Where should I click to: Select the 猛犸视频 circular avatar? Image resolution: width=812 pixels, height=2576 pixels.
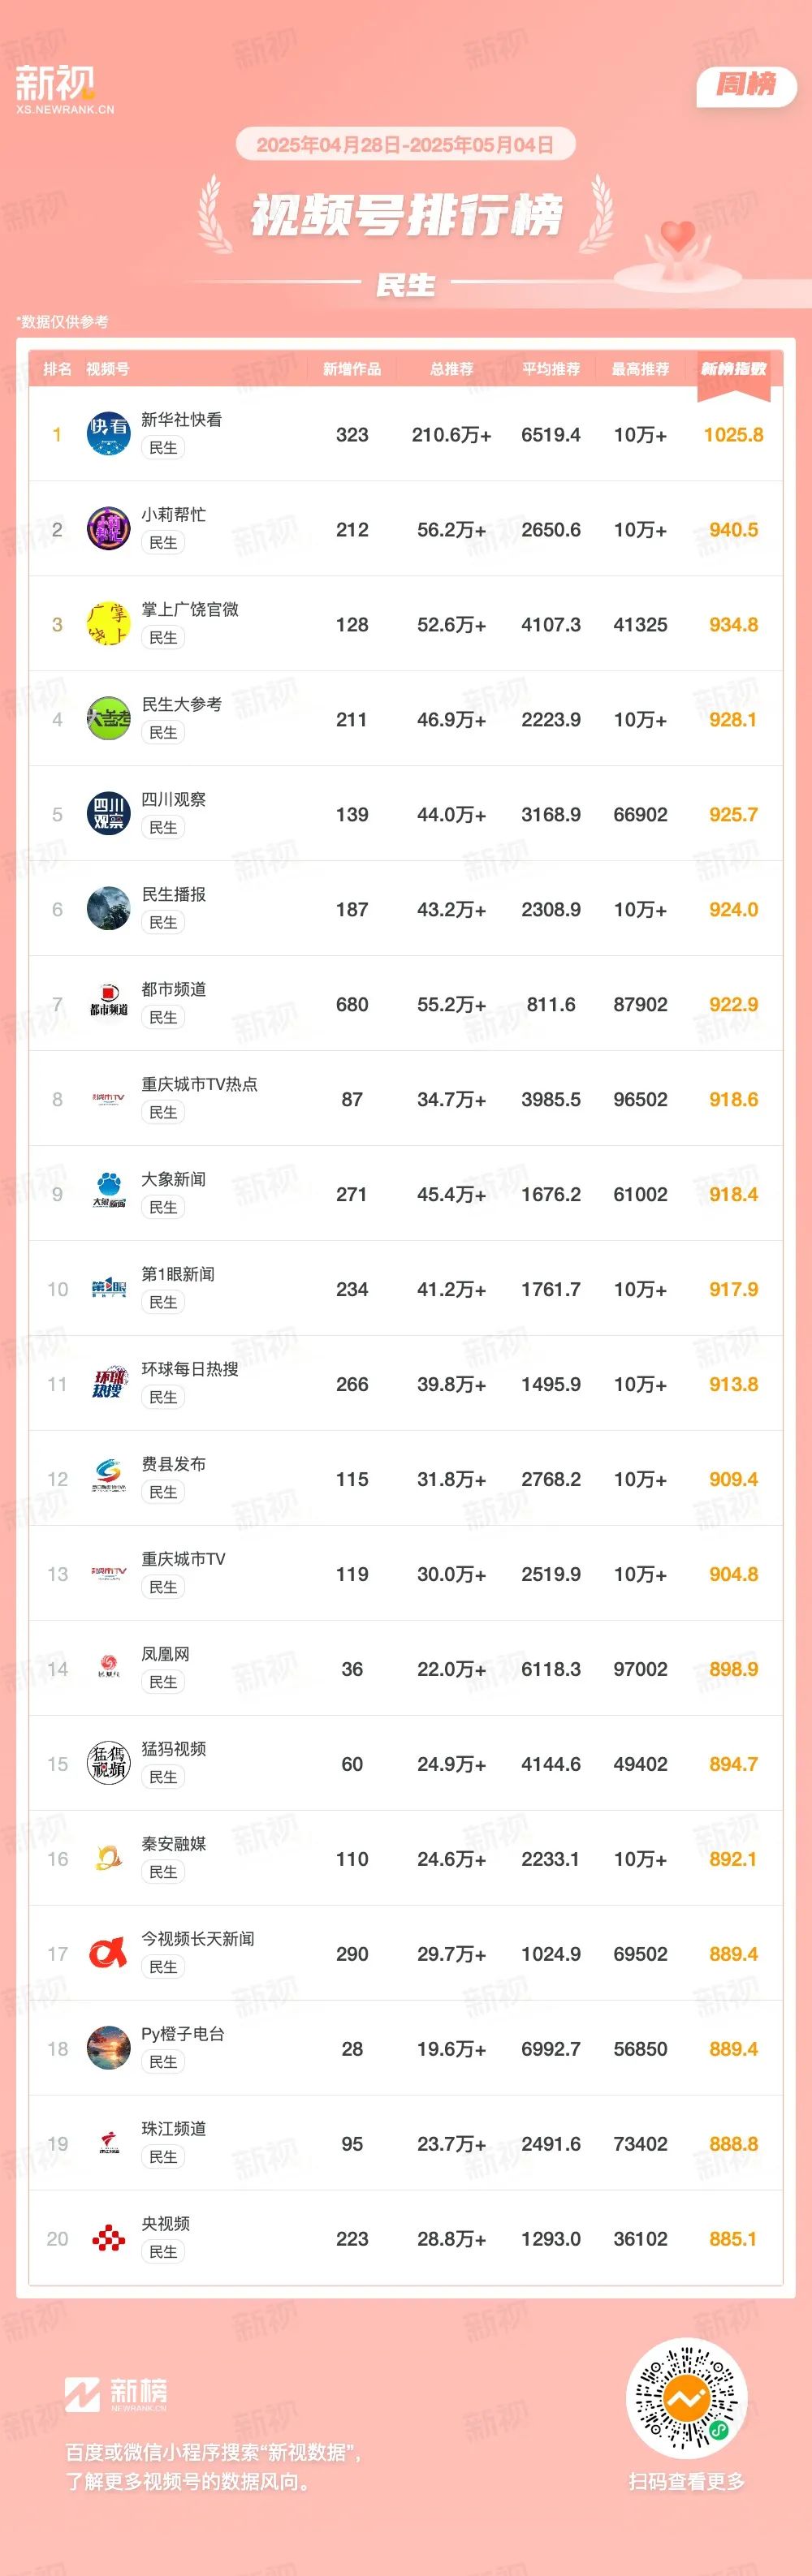pos(108,1764)
